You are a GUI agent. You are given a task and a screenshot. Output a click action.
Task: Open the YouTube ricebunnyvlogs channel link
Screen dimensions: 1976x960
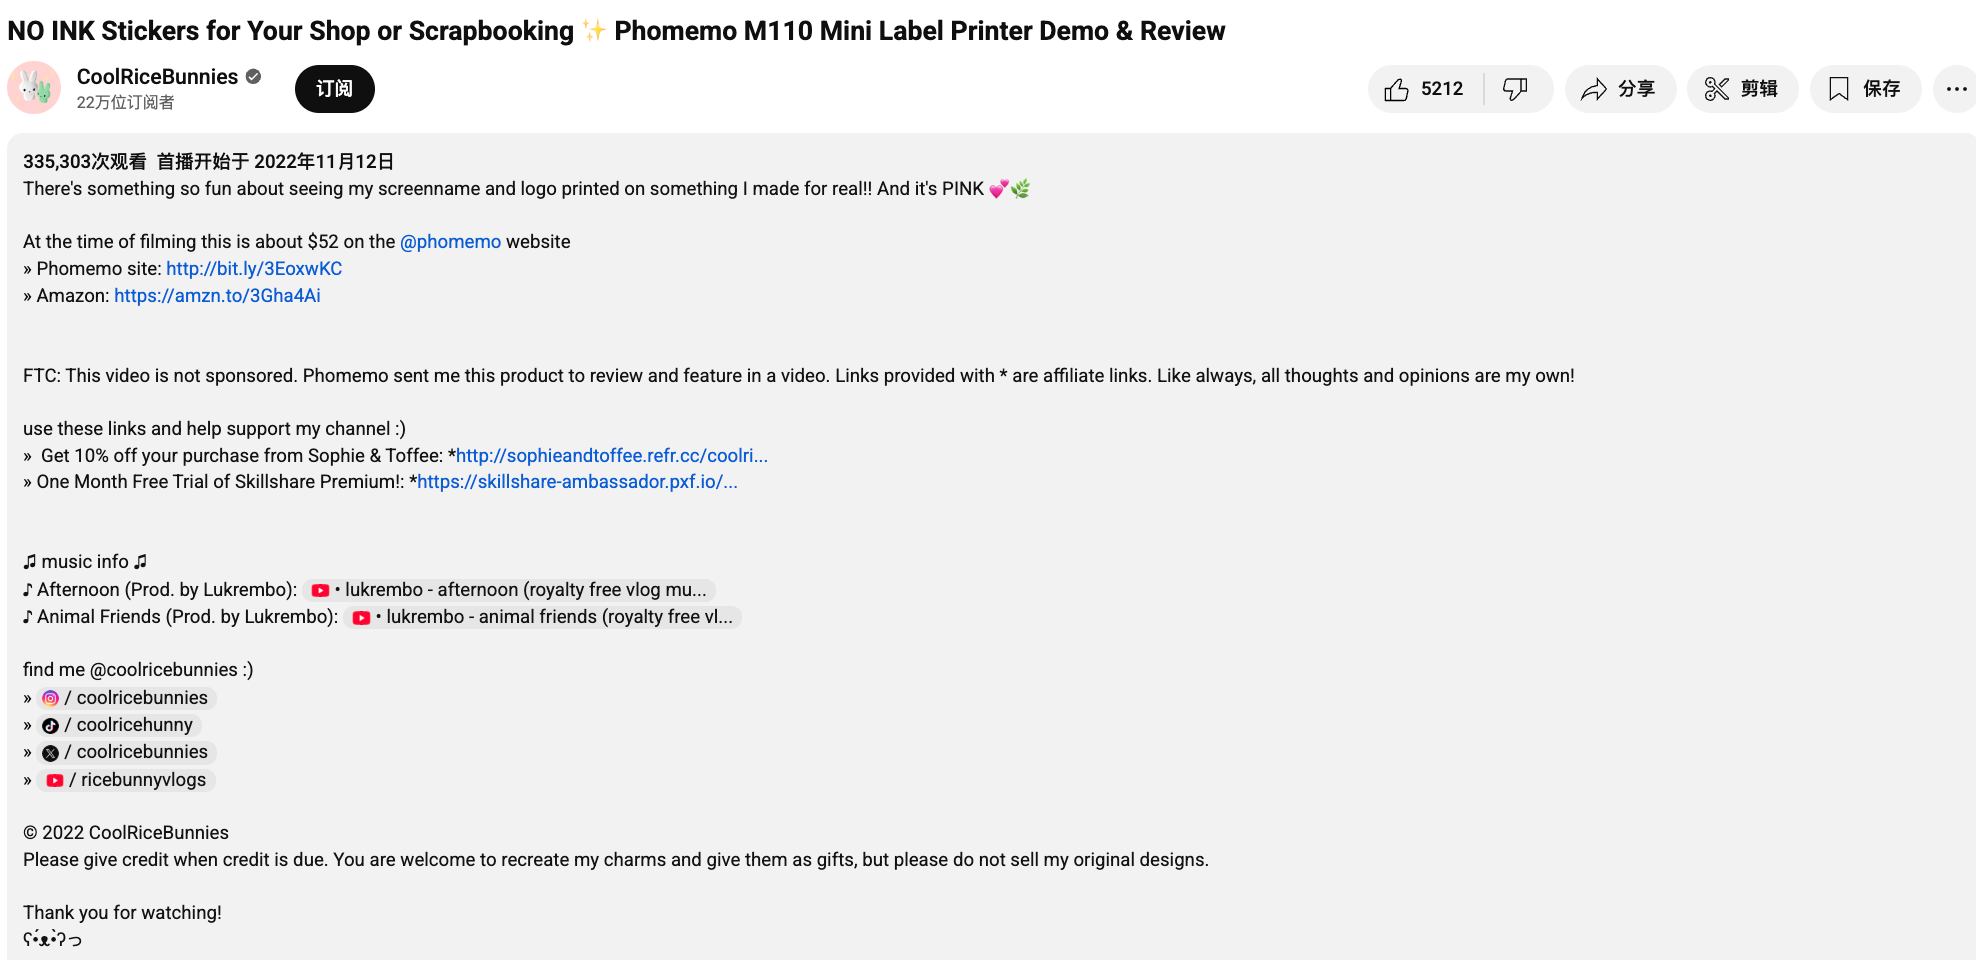(x=129, y=780)
